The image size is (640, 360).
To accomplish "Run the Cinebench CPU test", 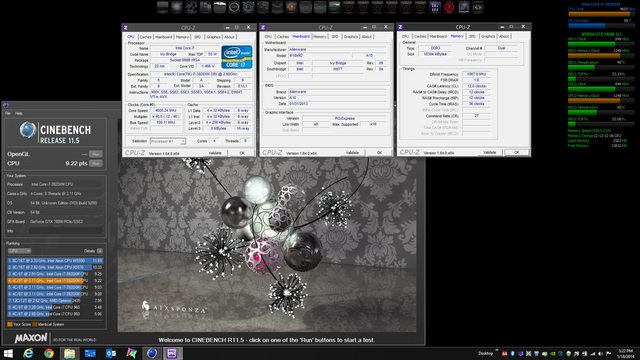I will [96, 163].
